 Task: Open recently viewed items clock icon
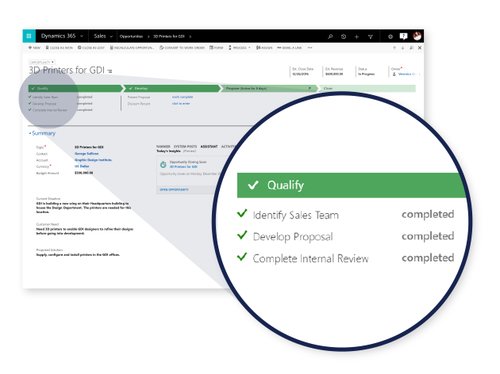pos(343,36)
